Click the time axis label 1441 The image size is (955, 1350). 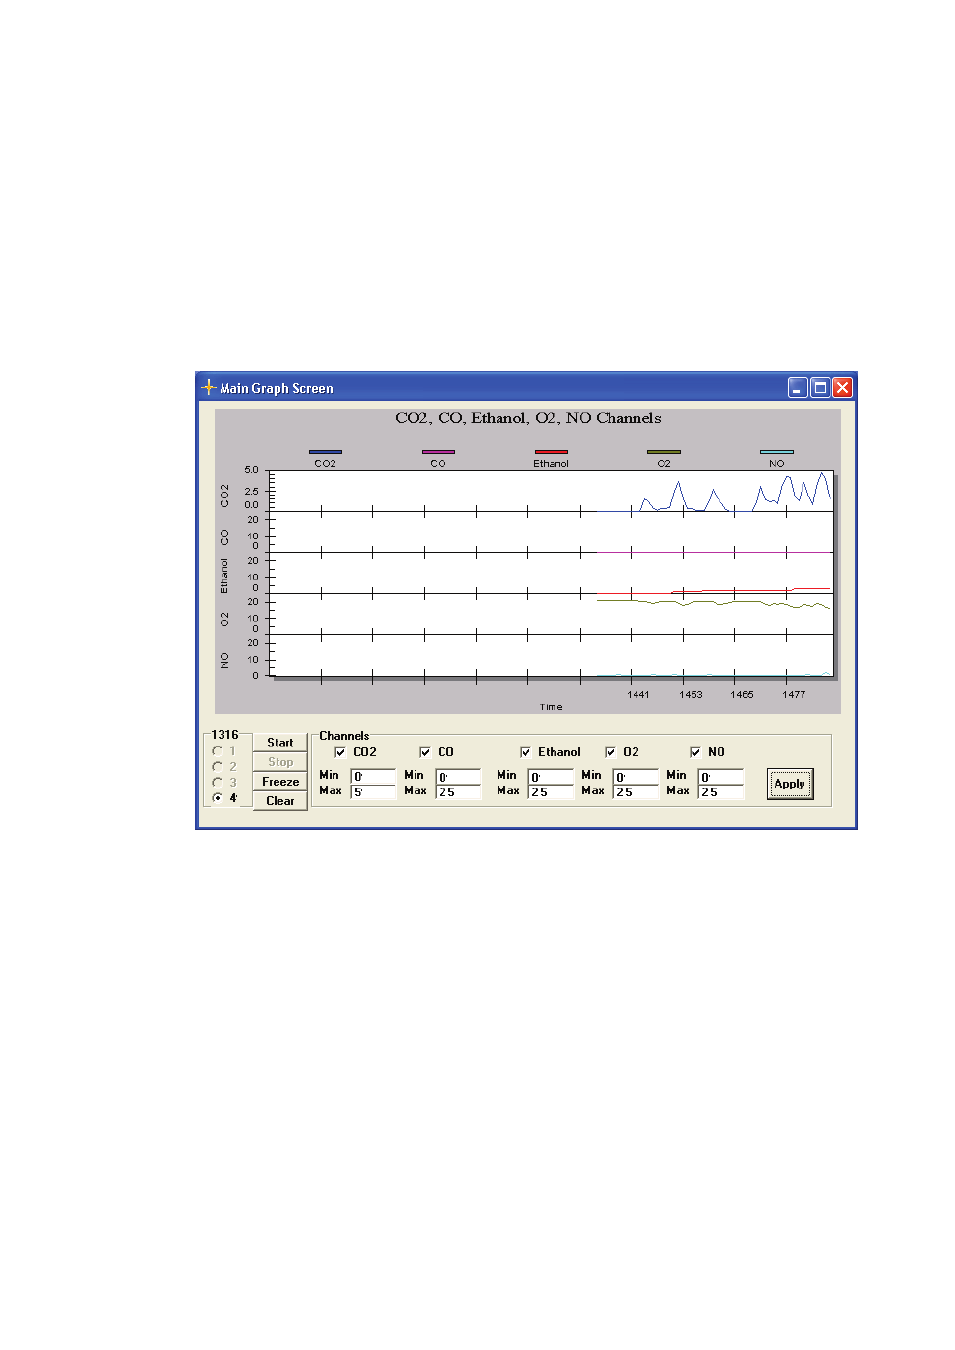pyautogui.click(x=638, y=694)
